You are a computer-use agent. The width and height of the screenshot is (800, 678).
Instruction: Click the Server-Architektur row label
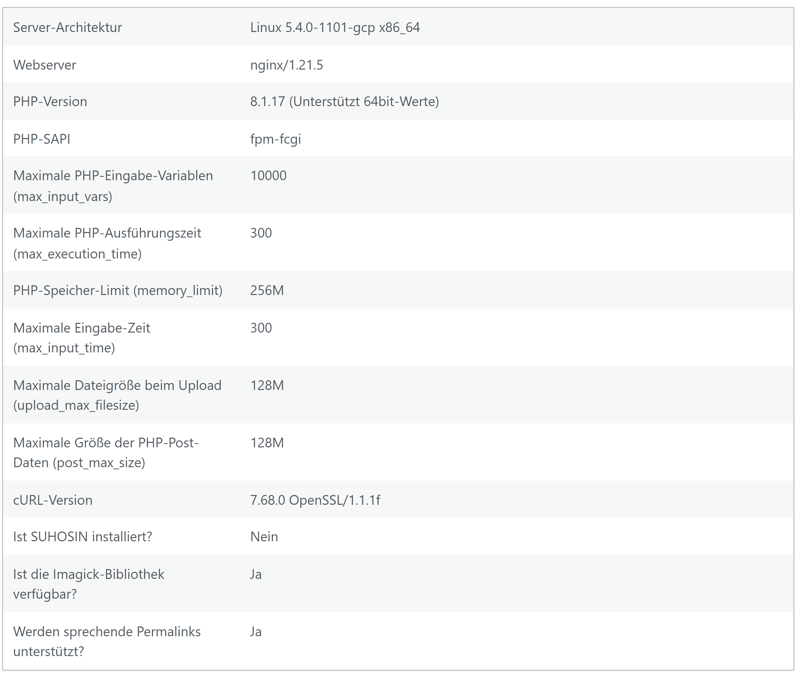tap(67, 28)
